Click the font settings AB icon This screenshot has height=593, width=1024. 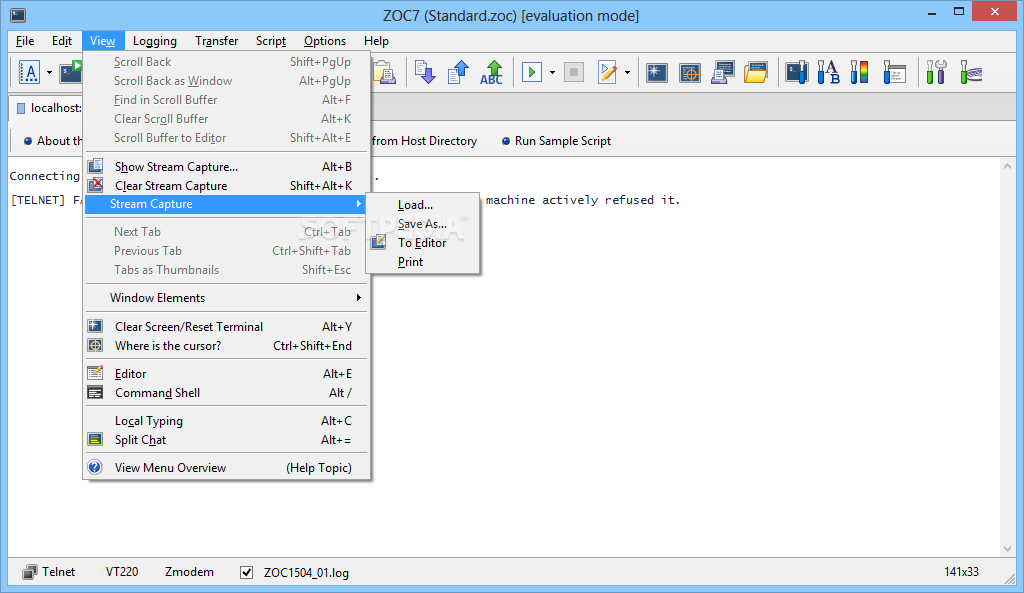tap(828, 72)
